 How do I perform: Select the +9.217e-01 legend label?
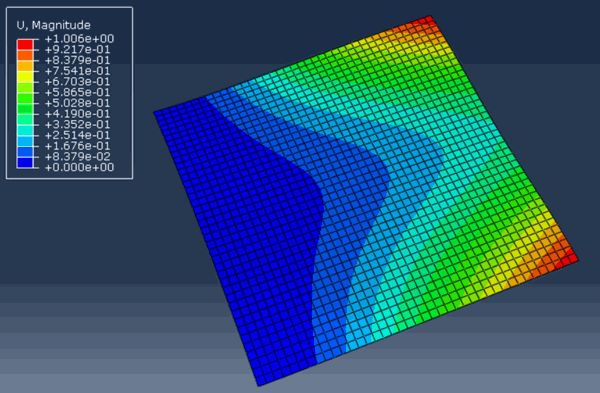(x=77, y=49)
